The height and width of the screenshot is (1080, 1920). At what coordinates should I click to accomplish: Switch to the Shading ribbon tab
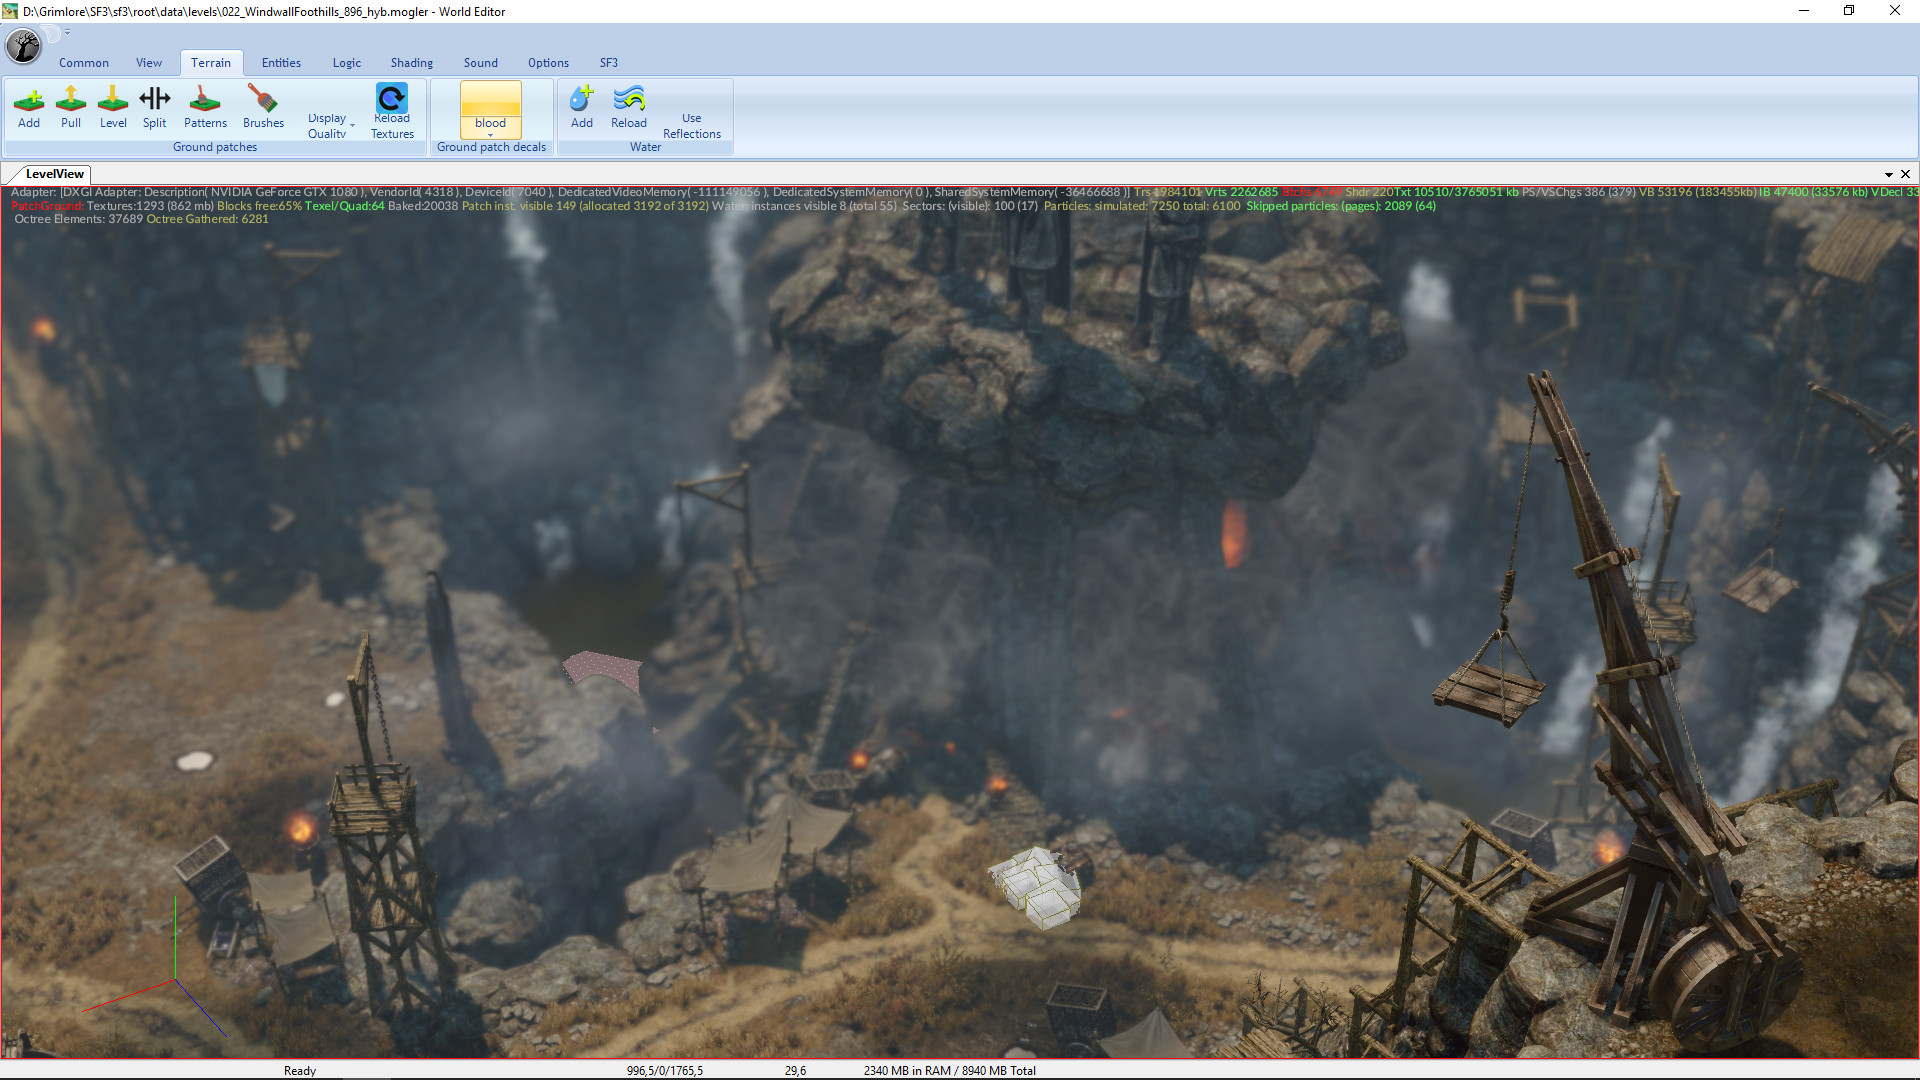411,62
